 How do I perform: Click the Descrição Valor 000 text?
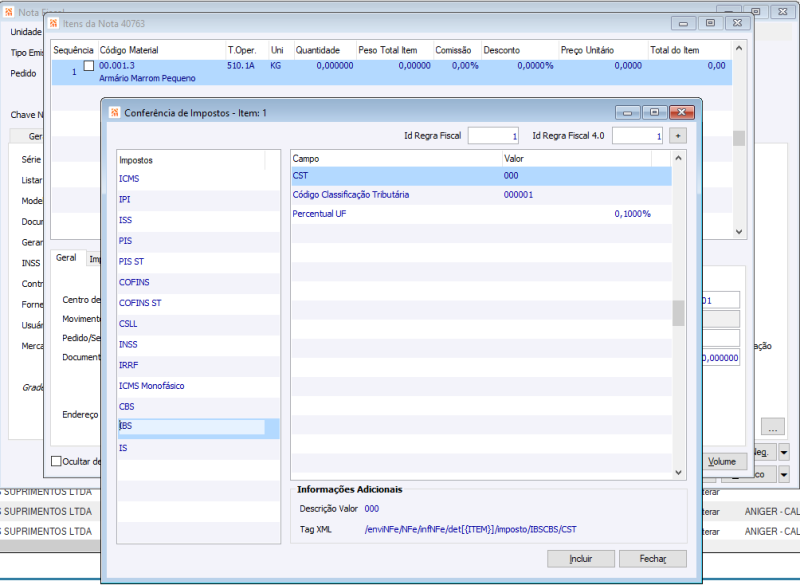[x=371, y=508]
